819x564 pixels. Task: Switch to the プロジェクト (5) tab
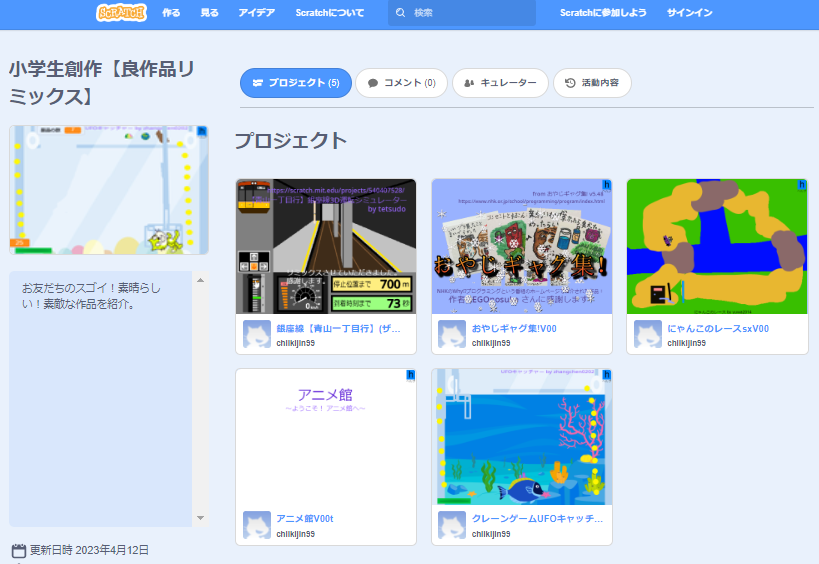(x=296, y=83)
